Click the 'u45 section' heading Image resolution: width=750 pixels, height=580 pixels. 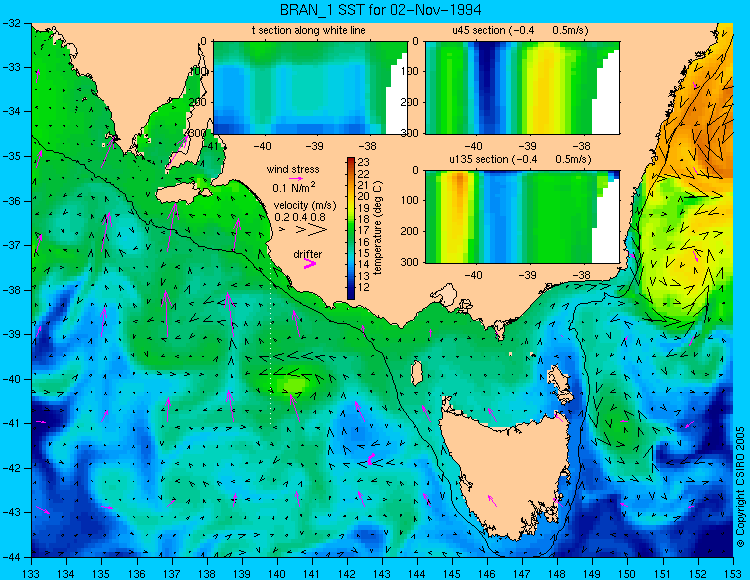click(479, 30)
